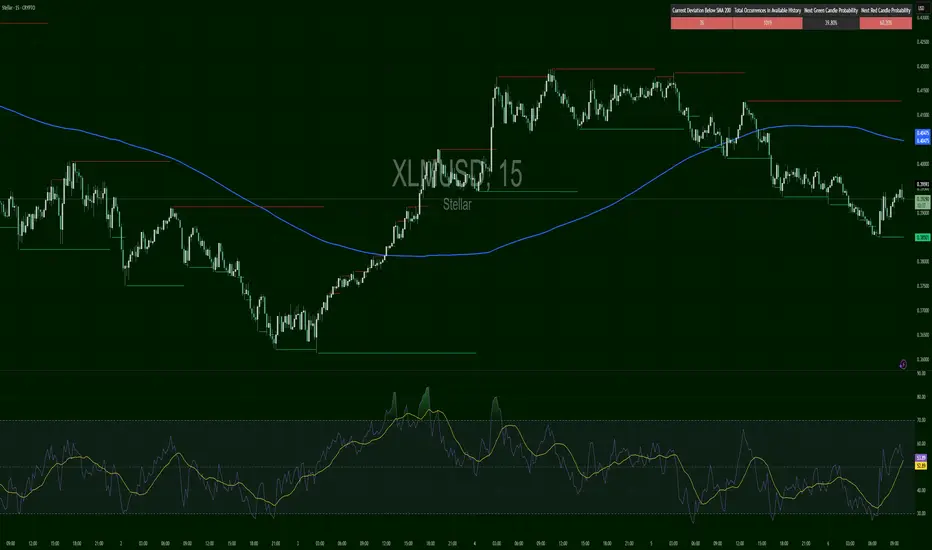This screenshot has height=550, width=932.
Task: Click the blue SMA 200 price label on axis
Action: pos(922,137)
